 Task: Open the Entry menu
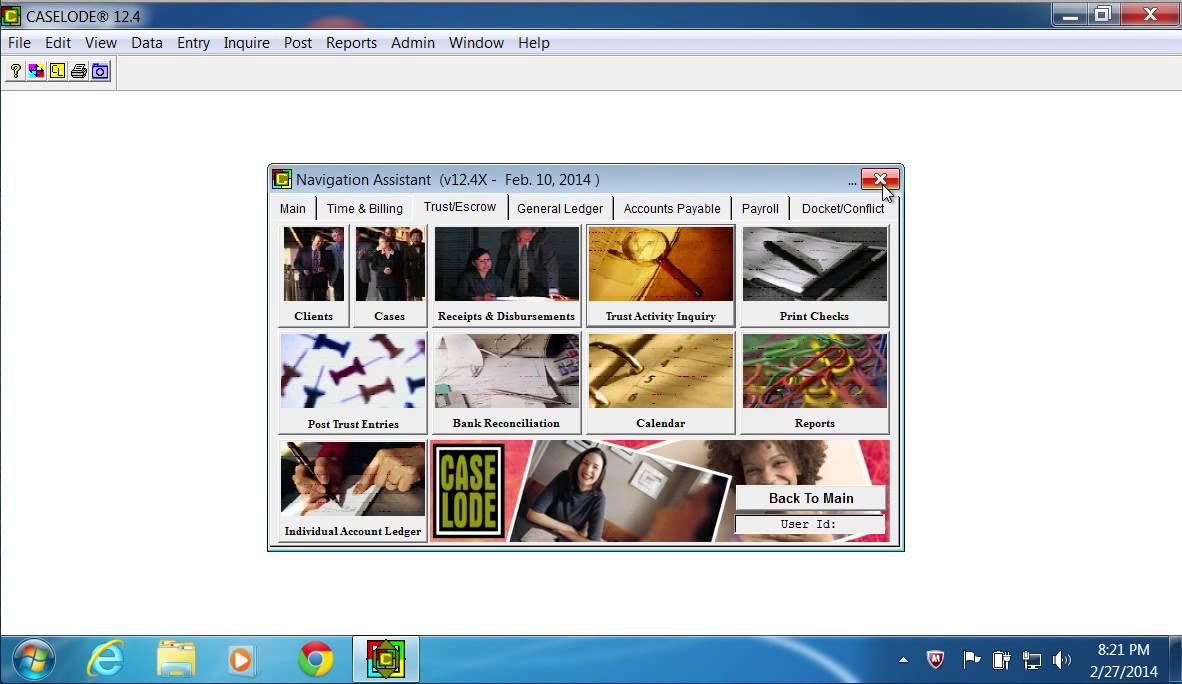click(194, 43)
